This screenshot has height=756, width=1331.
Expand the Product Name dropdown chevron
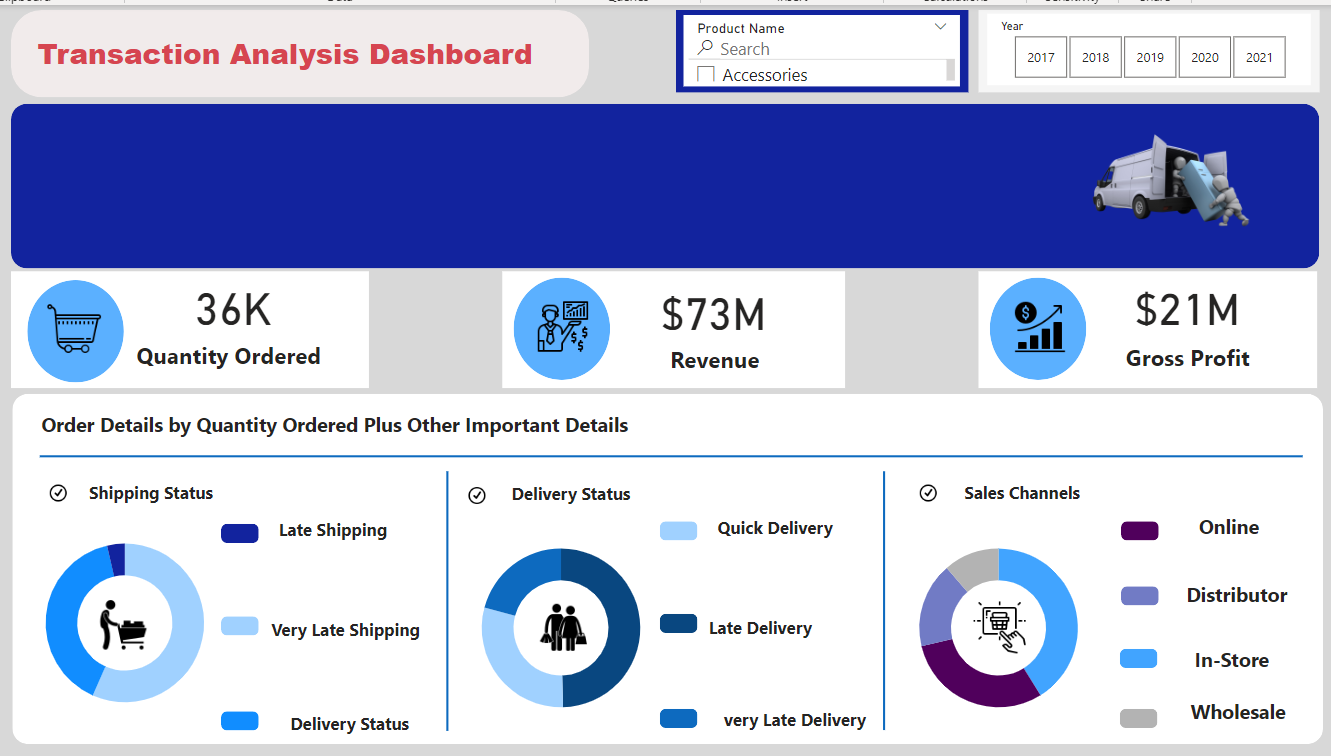[940, 28]
